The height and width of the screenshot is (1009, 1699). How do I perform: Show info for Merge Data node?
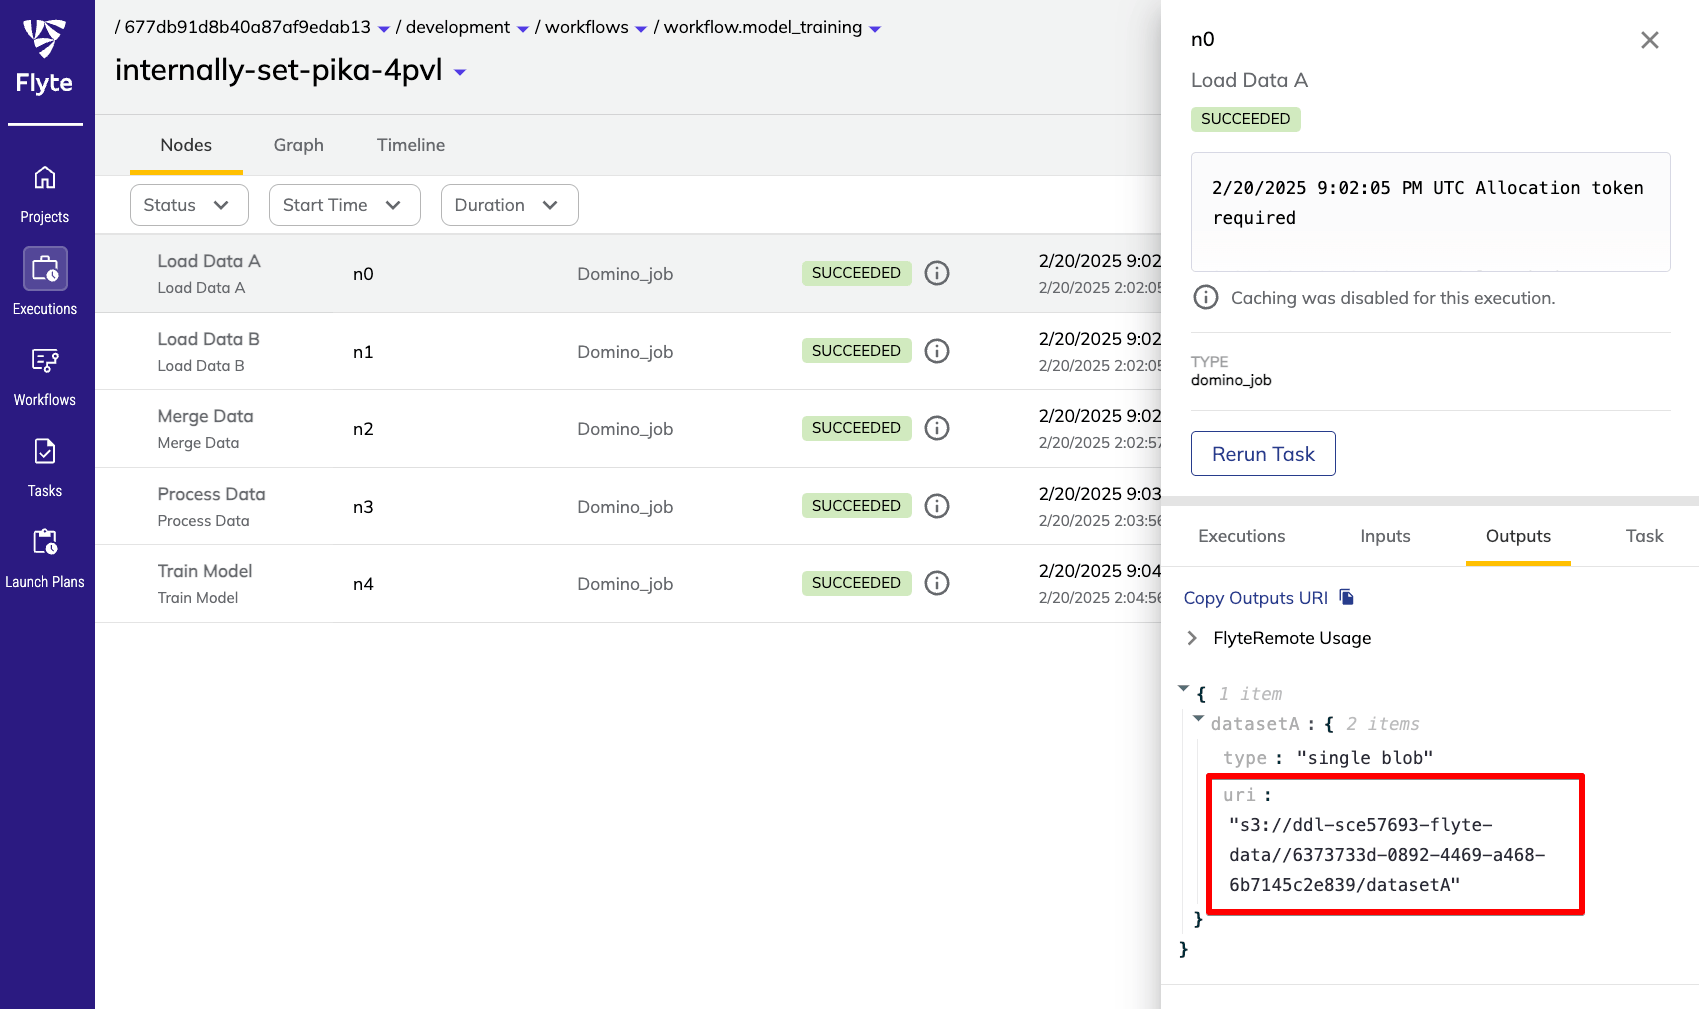(x=937, y=428)
